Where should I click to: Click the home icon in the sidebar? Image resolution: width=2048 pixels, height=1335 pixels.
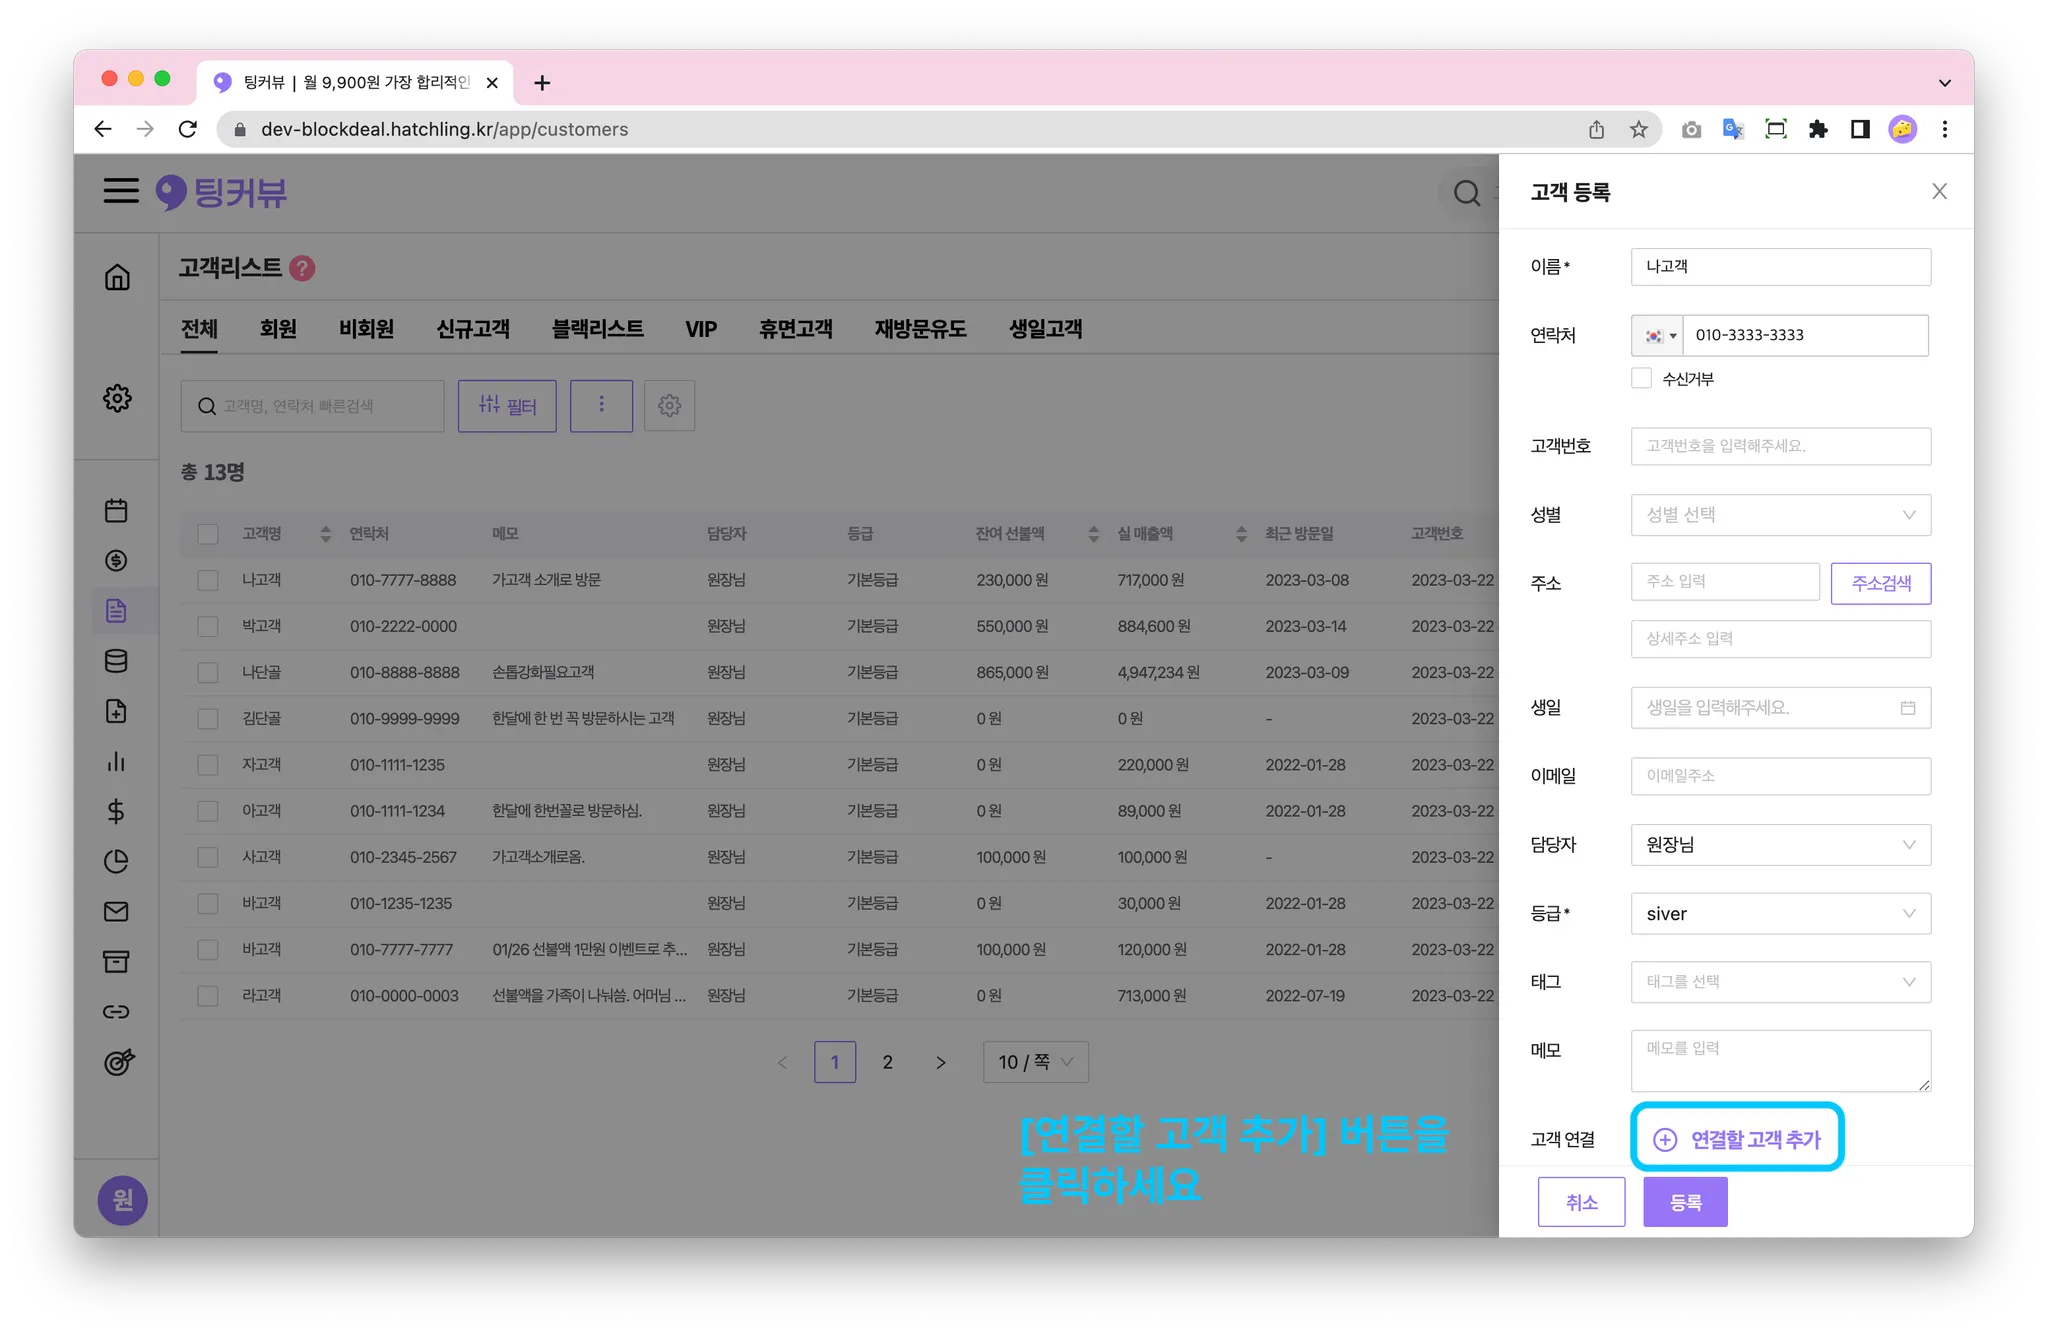click(117, 277)
